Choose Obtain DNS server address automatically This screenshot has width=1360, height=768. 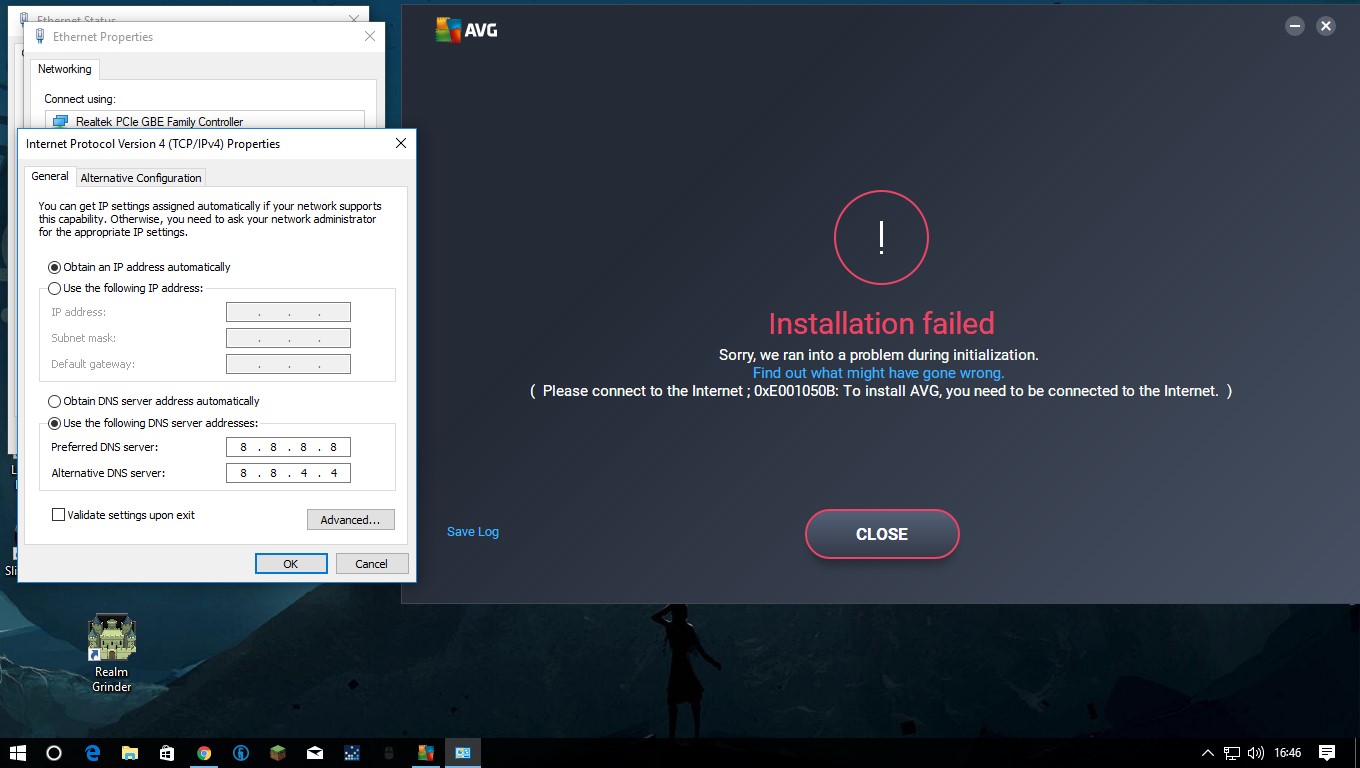[55, 401]
